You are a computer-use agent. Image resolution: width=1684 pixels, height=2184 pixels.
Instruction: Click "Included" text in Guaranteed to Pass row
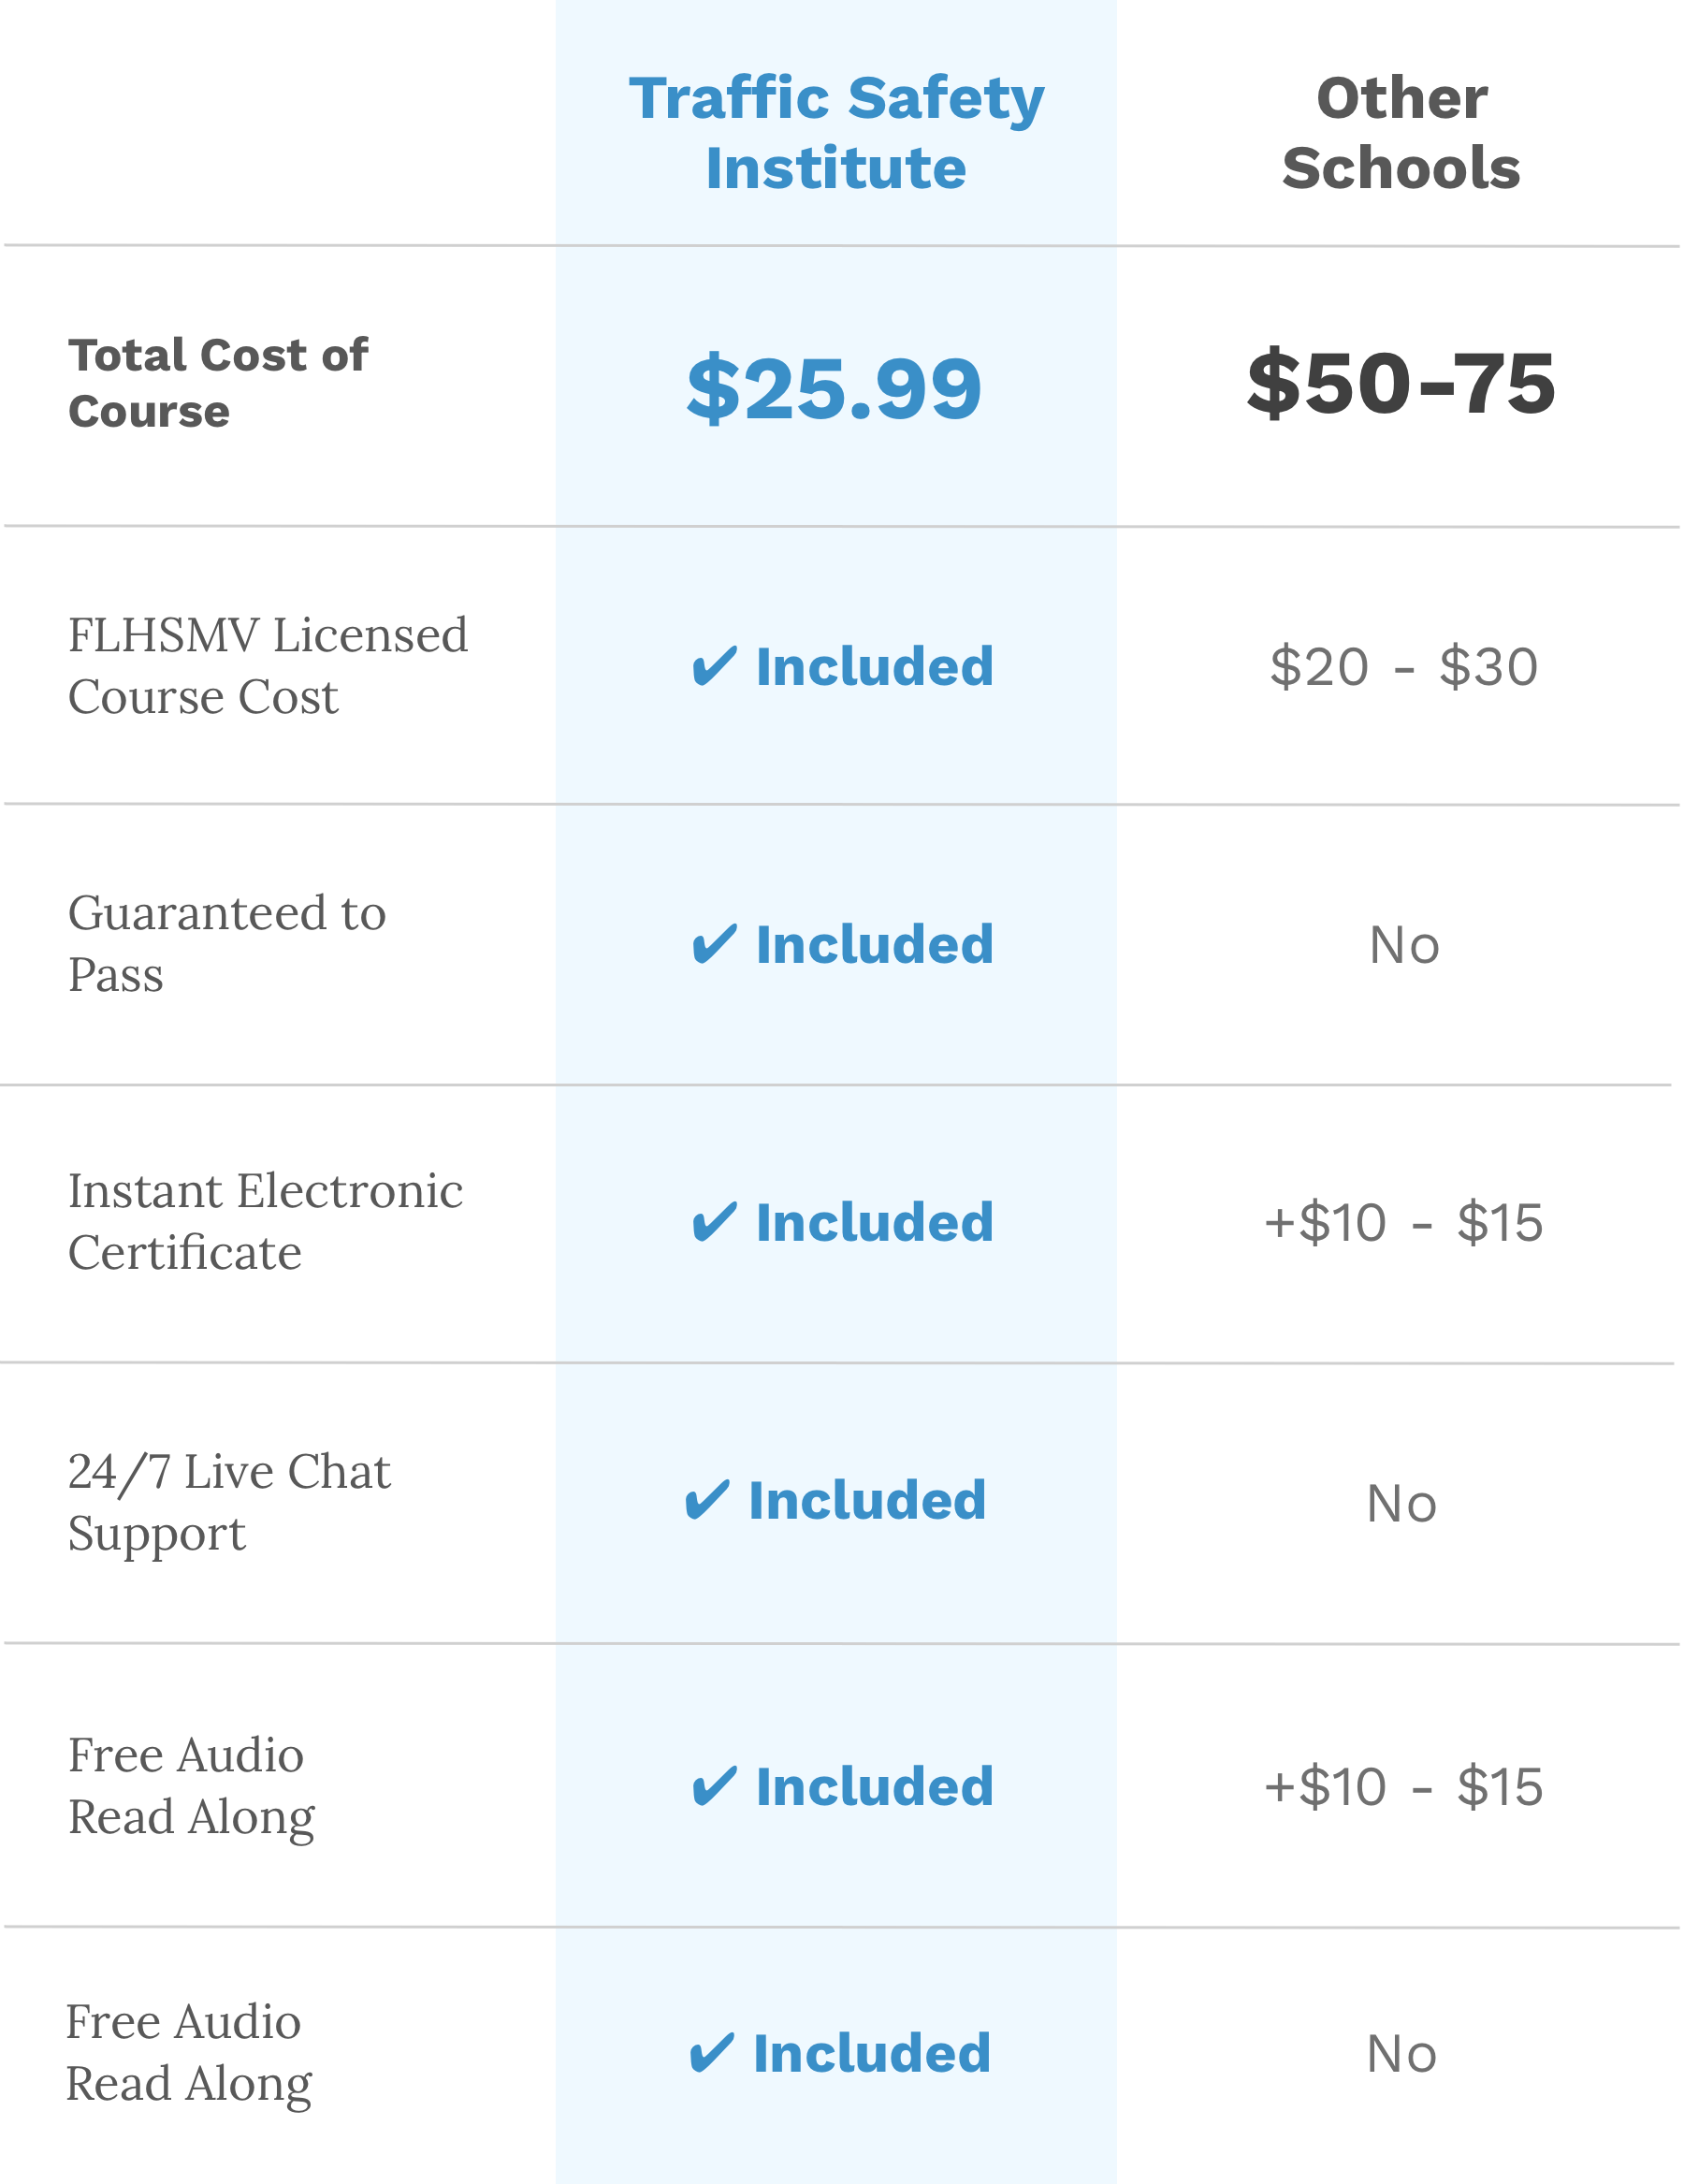tap(875, 944)
